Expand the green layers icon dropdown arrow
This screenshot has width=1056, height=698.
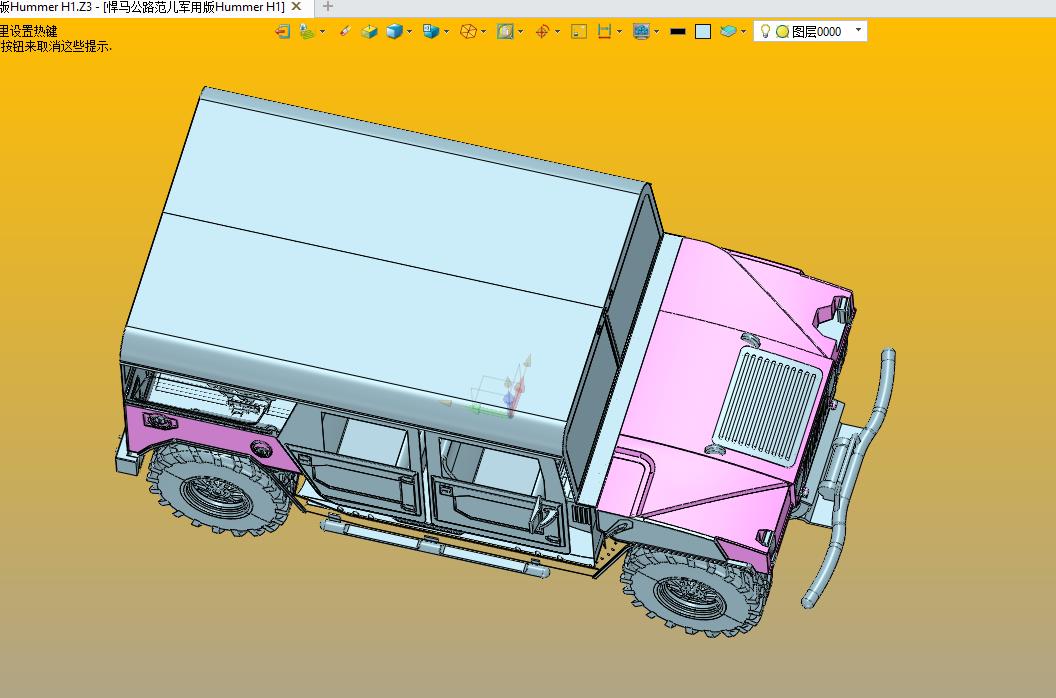322,32
